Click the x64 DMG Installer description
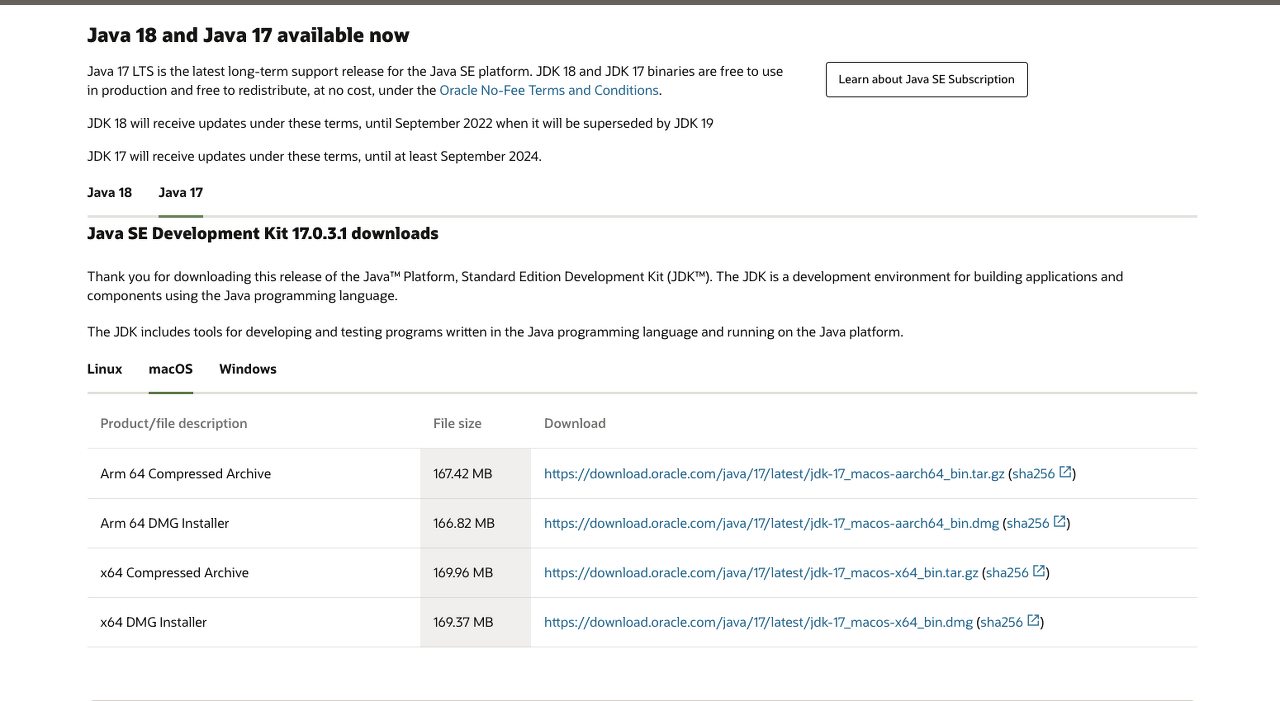 pyautogui.click(x=153, y=622)
